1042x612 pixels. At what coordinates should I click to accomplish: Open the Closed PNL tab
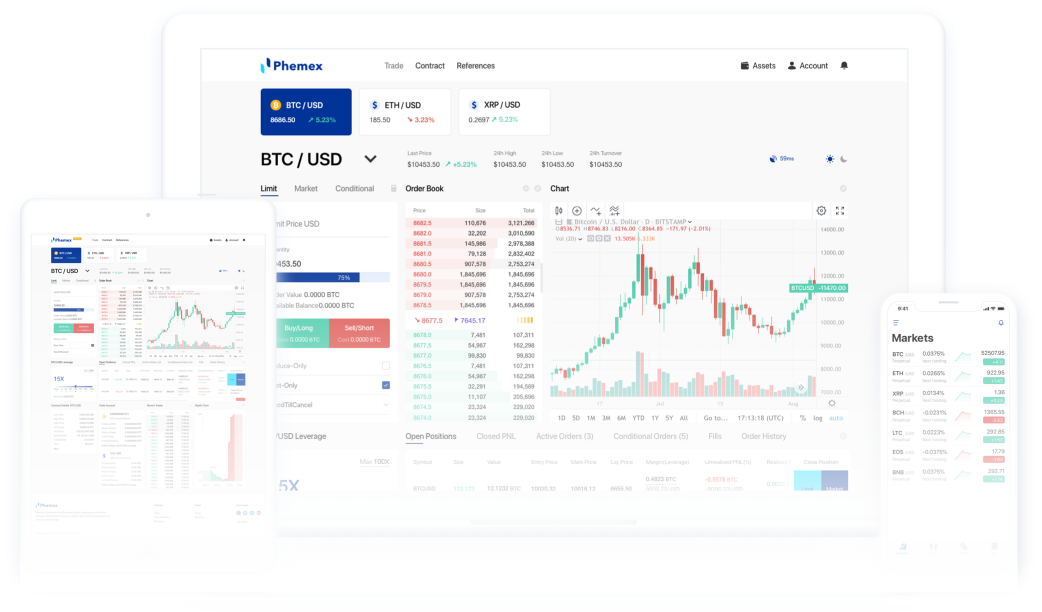[496, 437]
